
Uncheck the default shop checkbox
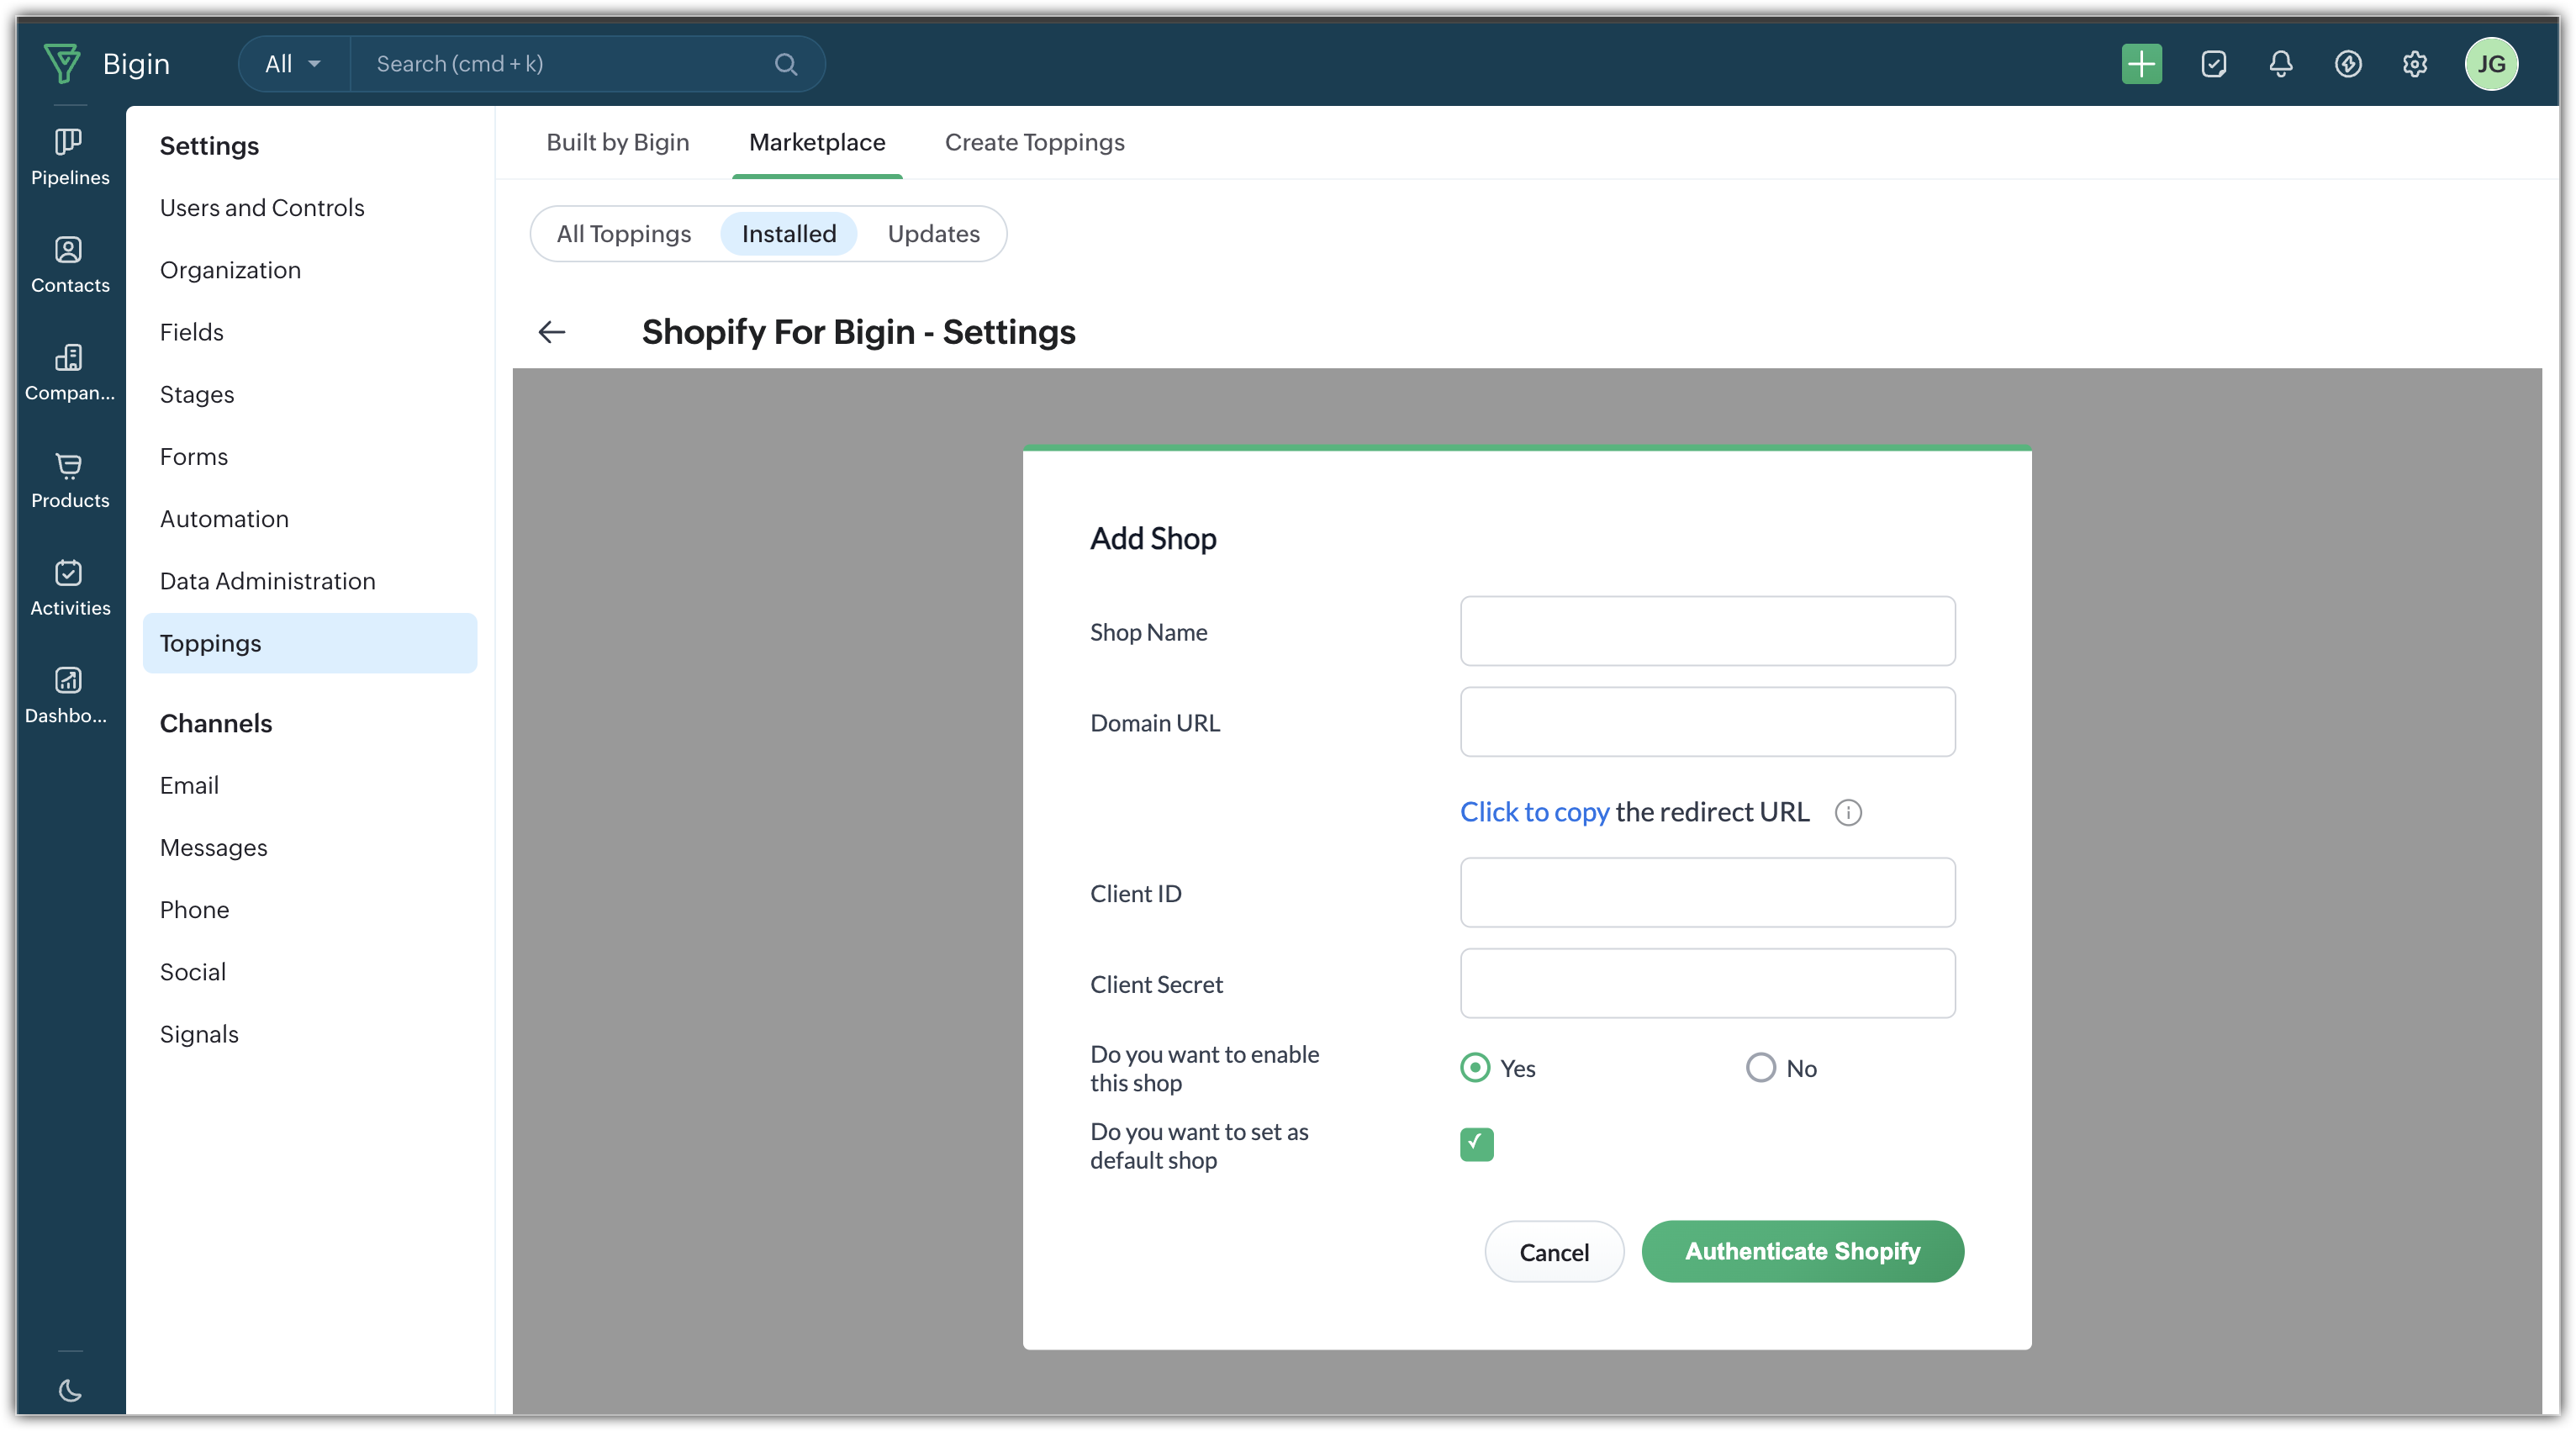pyautogui.click(x=1476, y=1144)
